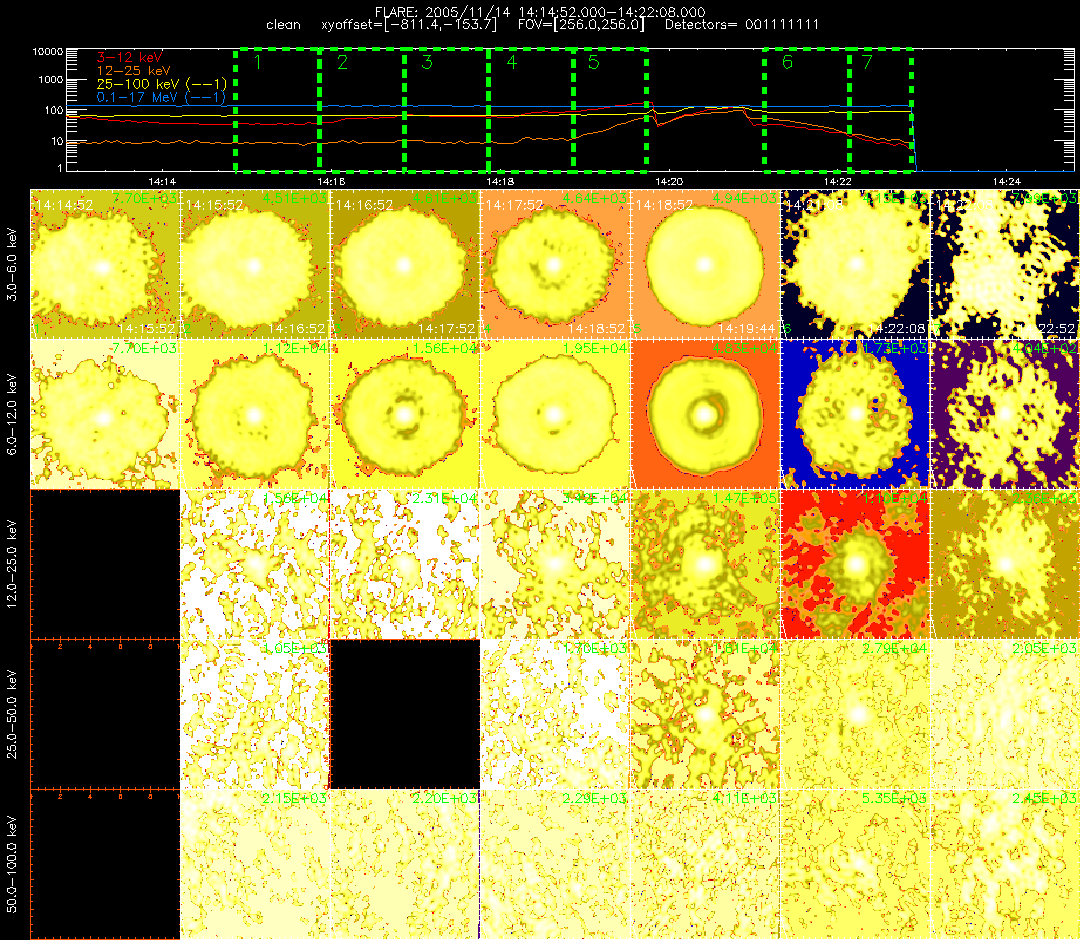Open the 3-6 keV image starting 14:18:52

[705, 264]
